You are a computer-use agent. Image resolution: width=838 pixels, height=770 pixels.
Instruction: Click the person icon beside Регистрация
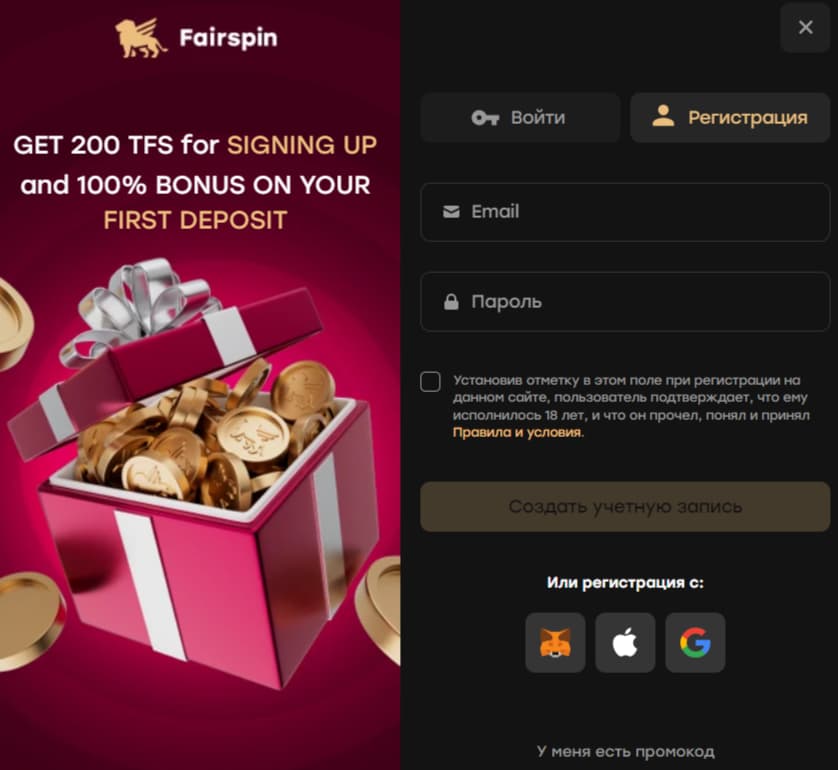pos(663,116)
